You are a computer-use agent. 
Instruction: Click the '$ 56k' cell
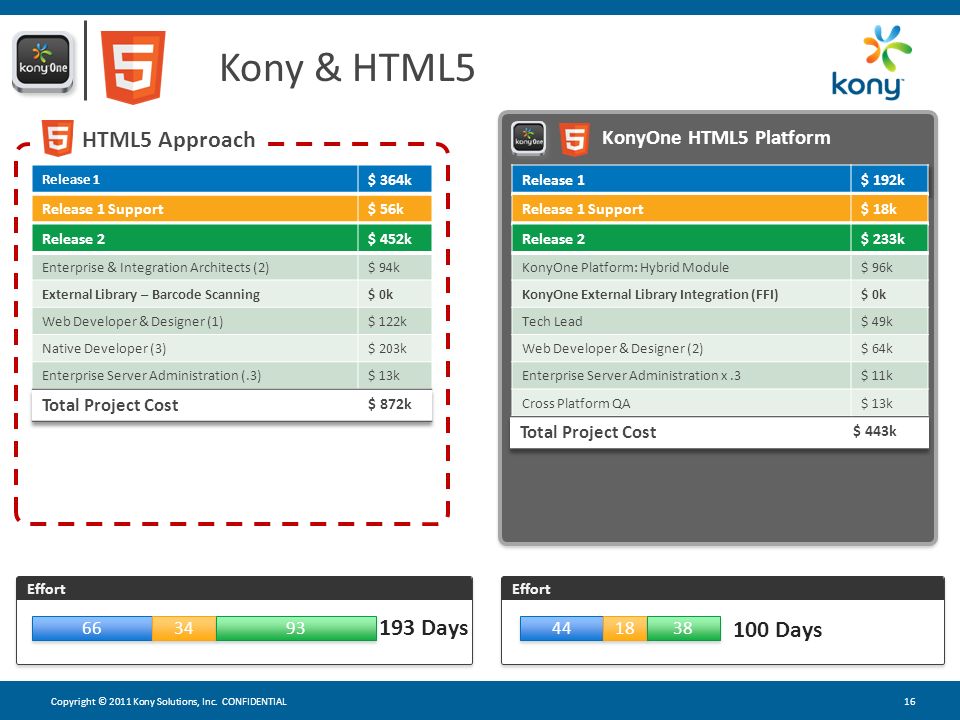coord(395,209)
